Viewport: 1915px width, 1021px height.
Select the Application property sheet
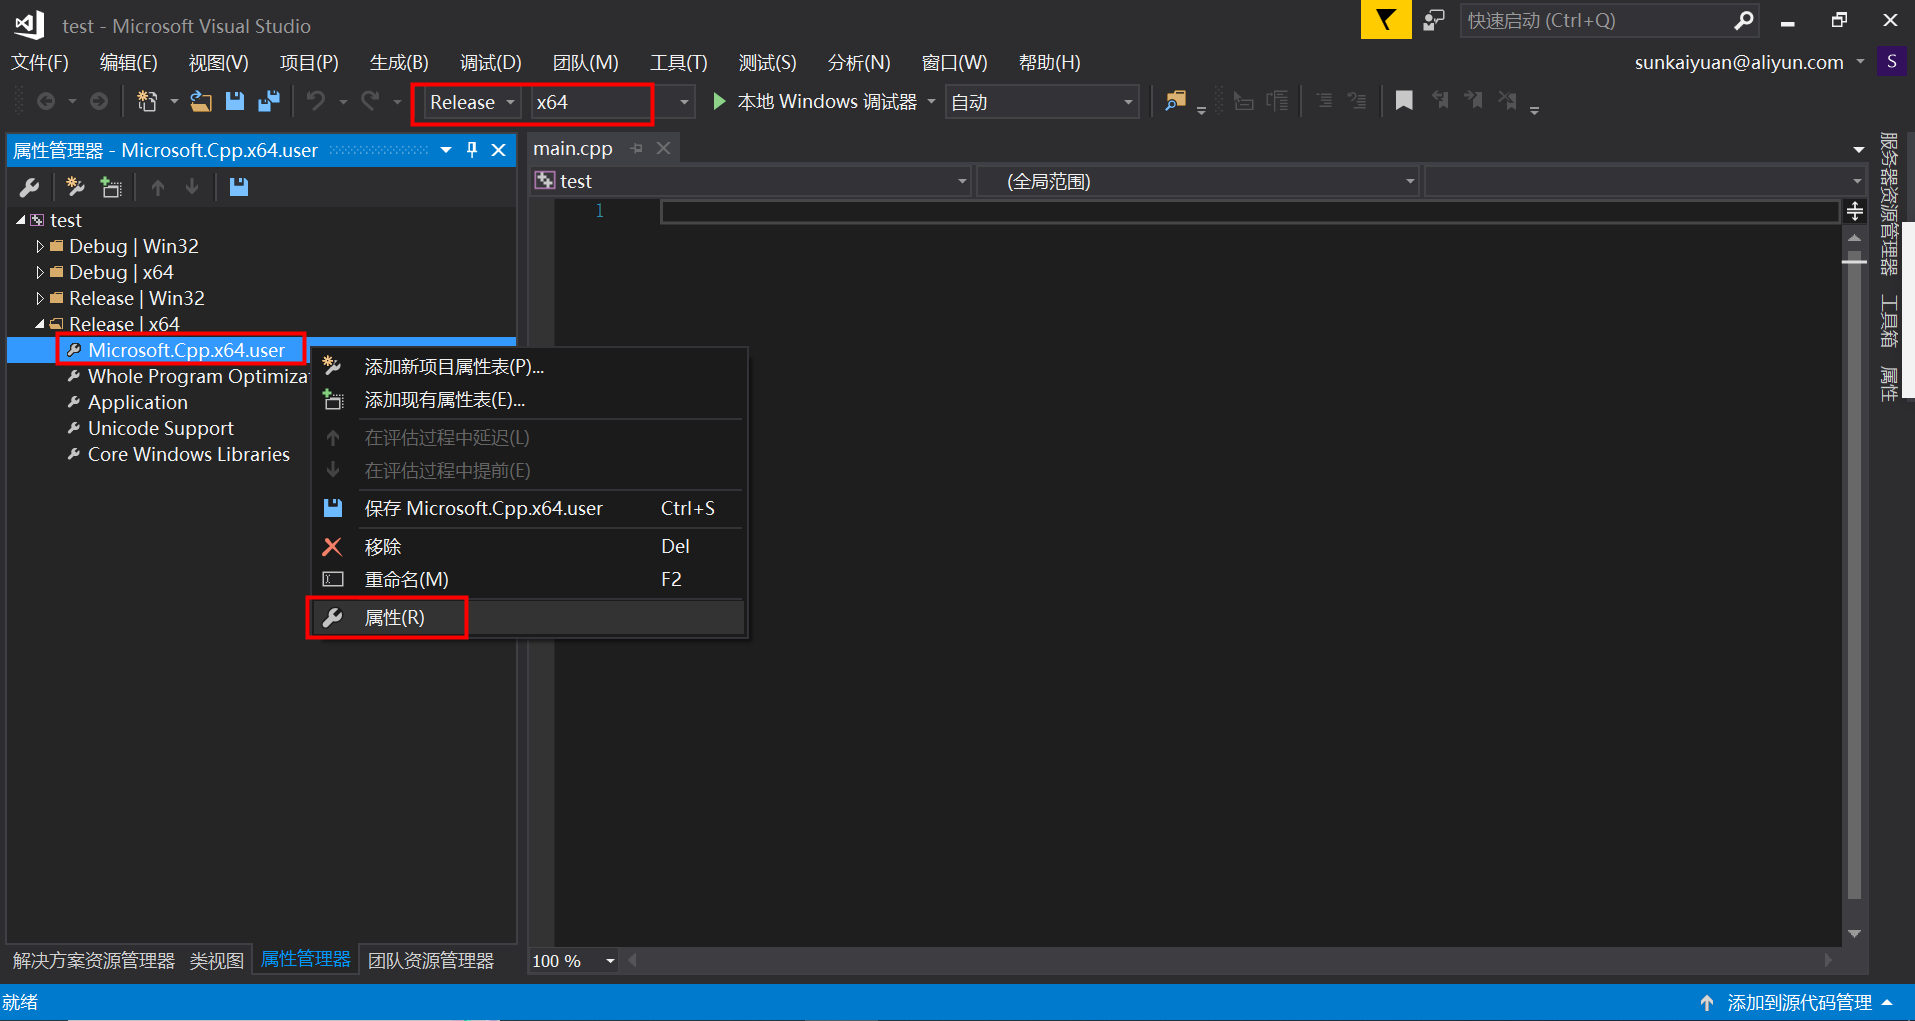pyautogui.click(x=138, y=402)
